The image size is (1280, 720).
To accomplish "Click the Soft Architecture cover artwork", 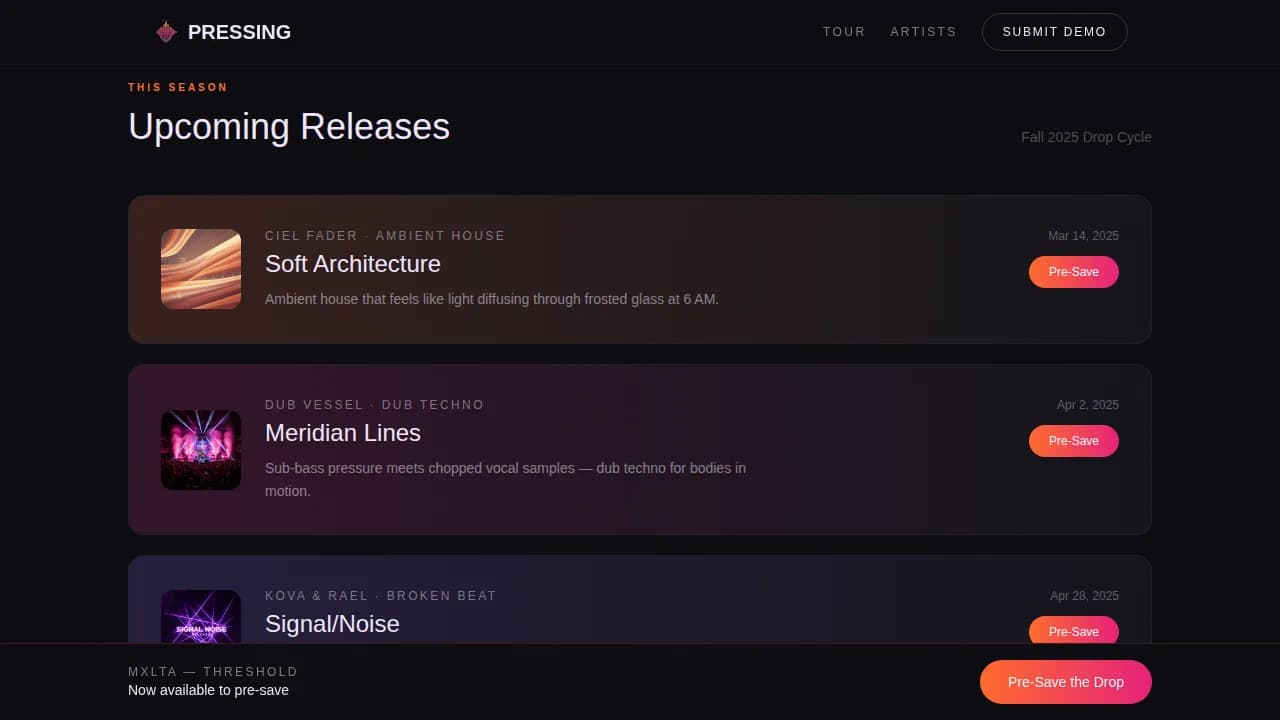I will 200,268.
